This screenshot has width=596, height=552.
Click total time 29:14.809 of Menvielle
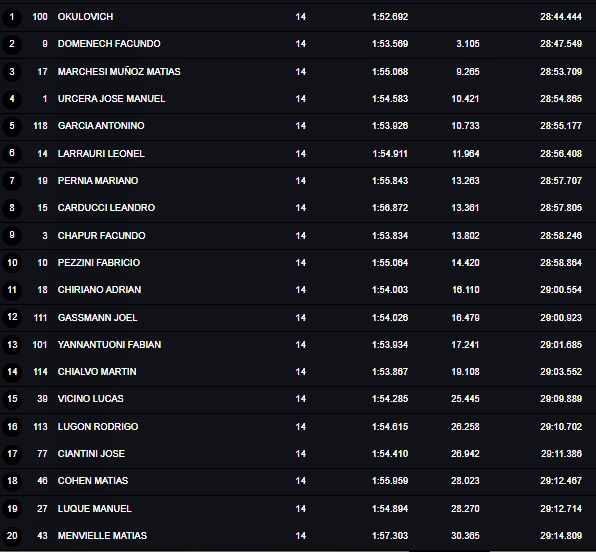[561, 536]
